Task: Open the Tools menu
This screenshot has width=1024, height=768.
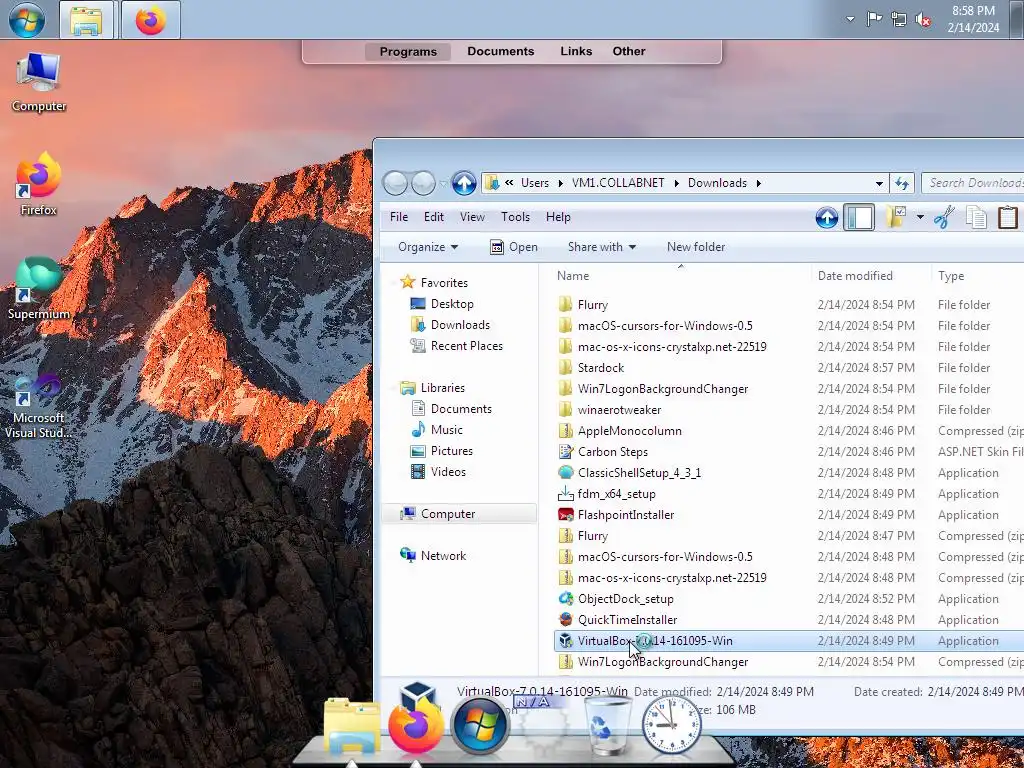Action: point(515,217)
